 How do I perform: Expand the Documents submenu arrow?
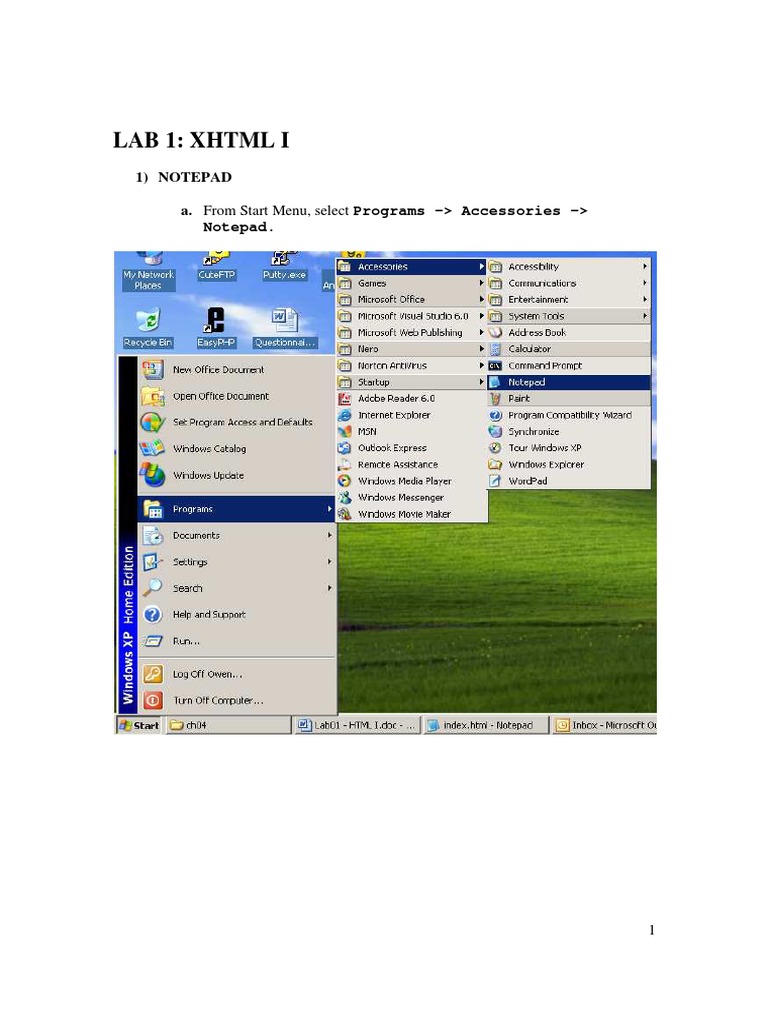pos(330,536)
